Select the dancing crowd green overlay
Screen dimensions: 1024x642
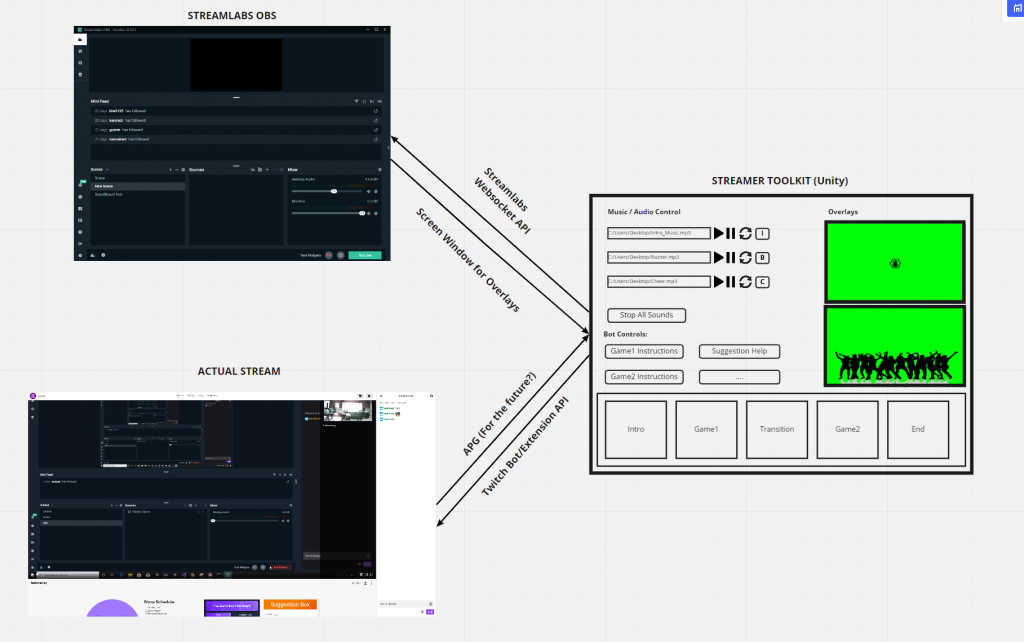[895, 346]
